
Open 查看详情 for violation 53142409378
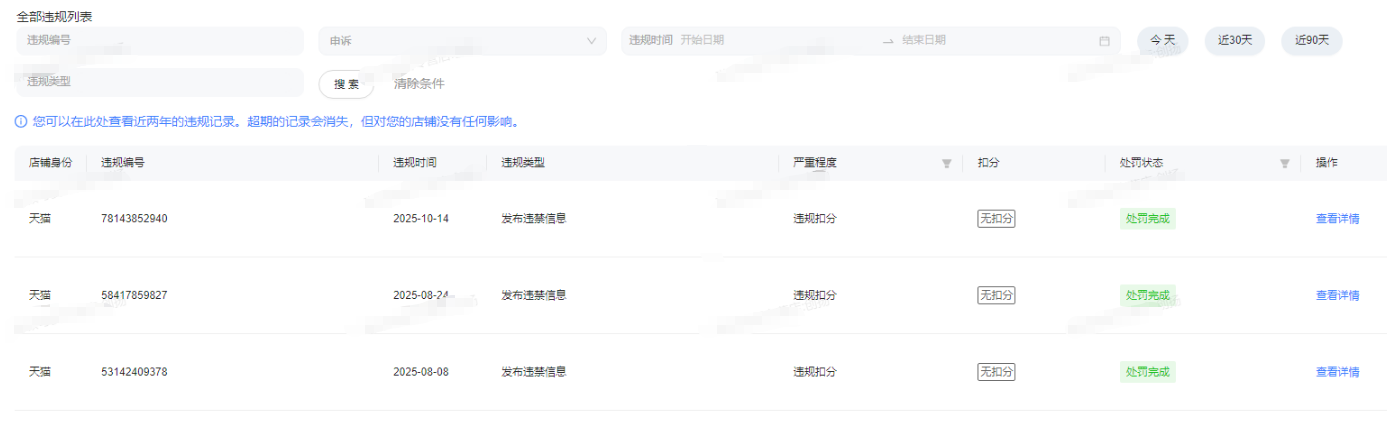coord(1337,372)
